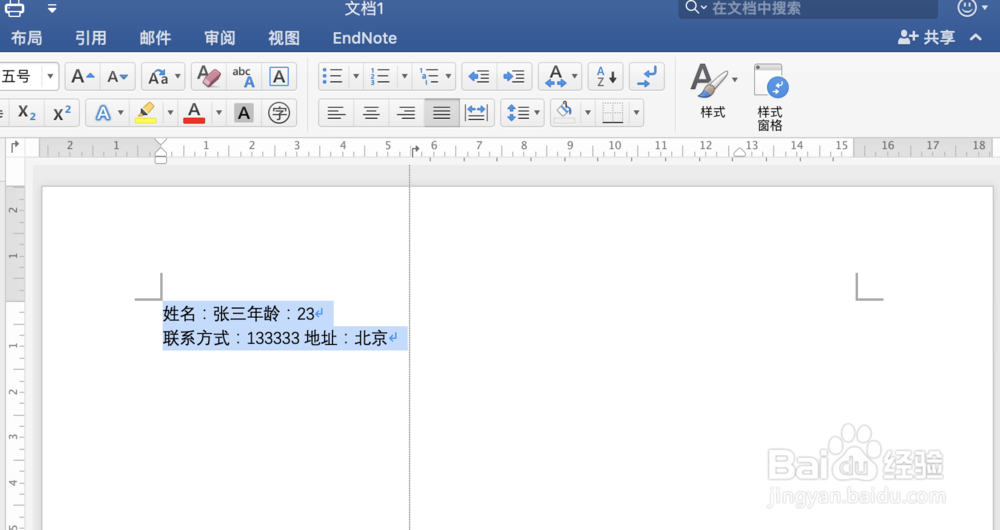Click the first-line indent marker on ruler
This screenshot has height=530, width=1000.
tap(161, 144)
